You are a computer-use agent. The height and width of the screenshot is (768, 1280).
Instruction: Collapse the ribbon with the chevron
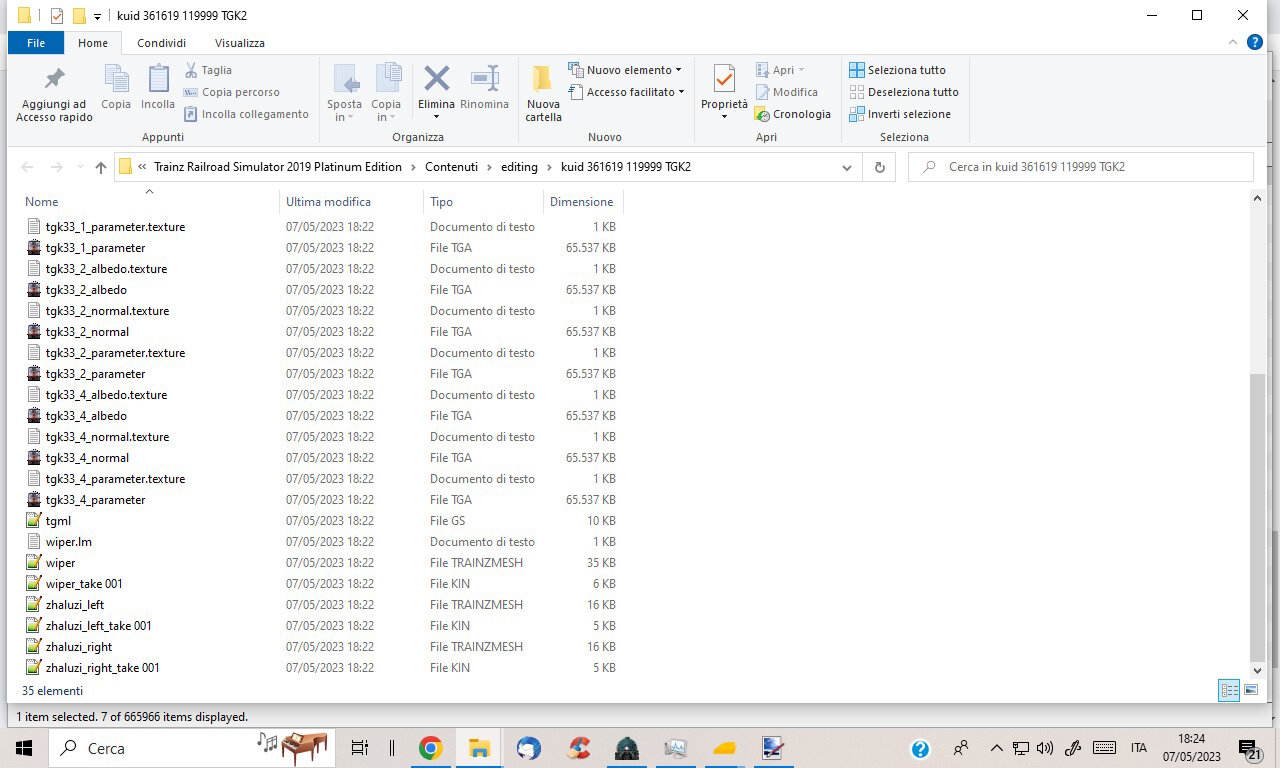tap(1233, 43)
